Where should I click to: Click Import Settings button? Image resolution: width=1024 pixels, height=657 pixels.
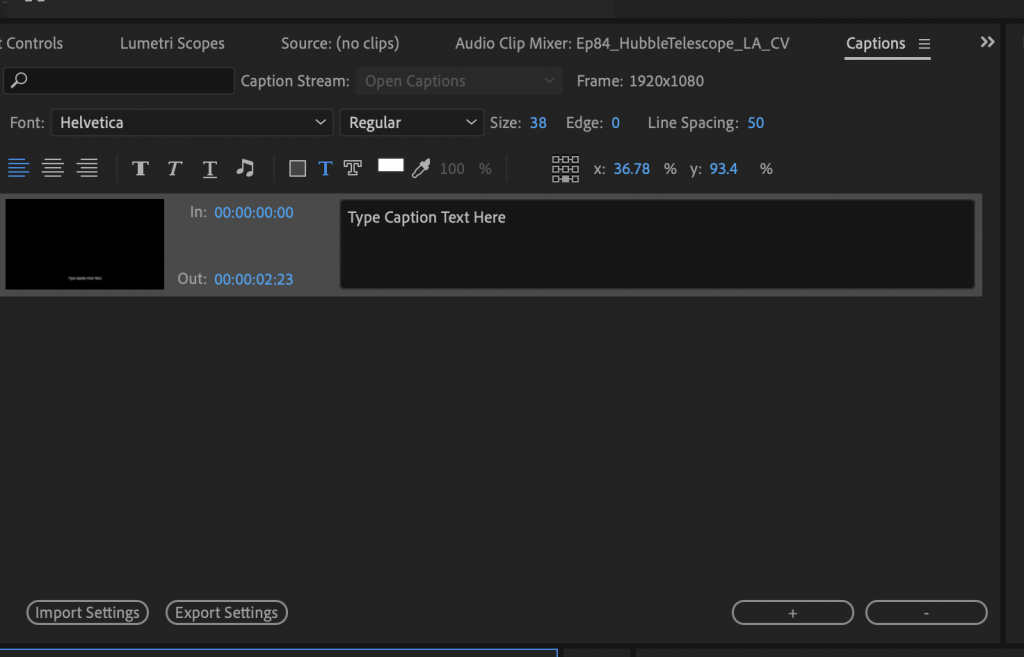[x=87, y=613]
